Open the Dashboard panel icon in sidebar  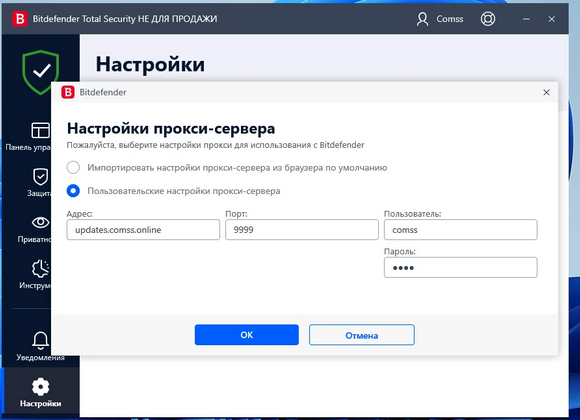(40, 130)
